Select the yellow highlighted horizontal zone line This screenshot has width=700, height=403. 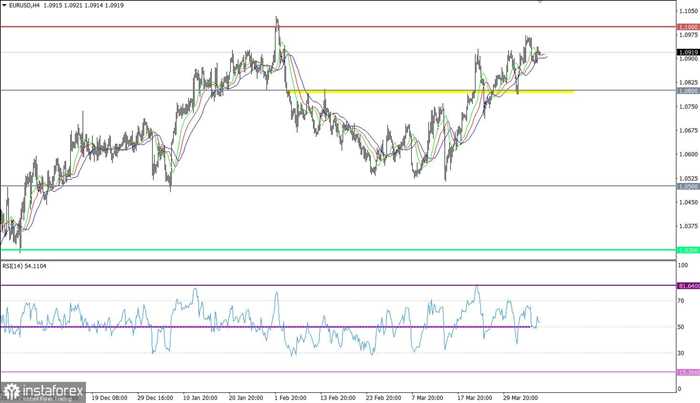pos(431,92)
